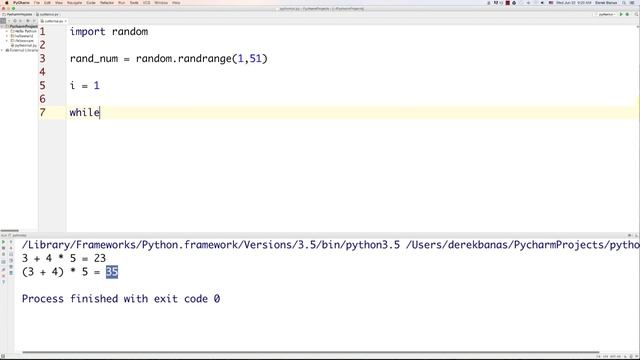Image resolution: width=640 pixels, height=360 pixels.
Task: Click the 'i = 1' code line
Action: (x=84, y=85)
